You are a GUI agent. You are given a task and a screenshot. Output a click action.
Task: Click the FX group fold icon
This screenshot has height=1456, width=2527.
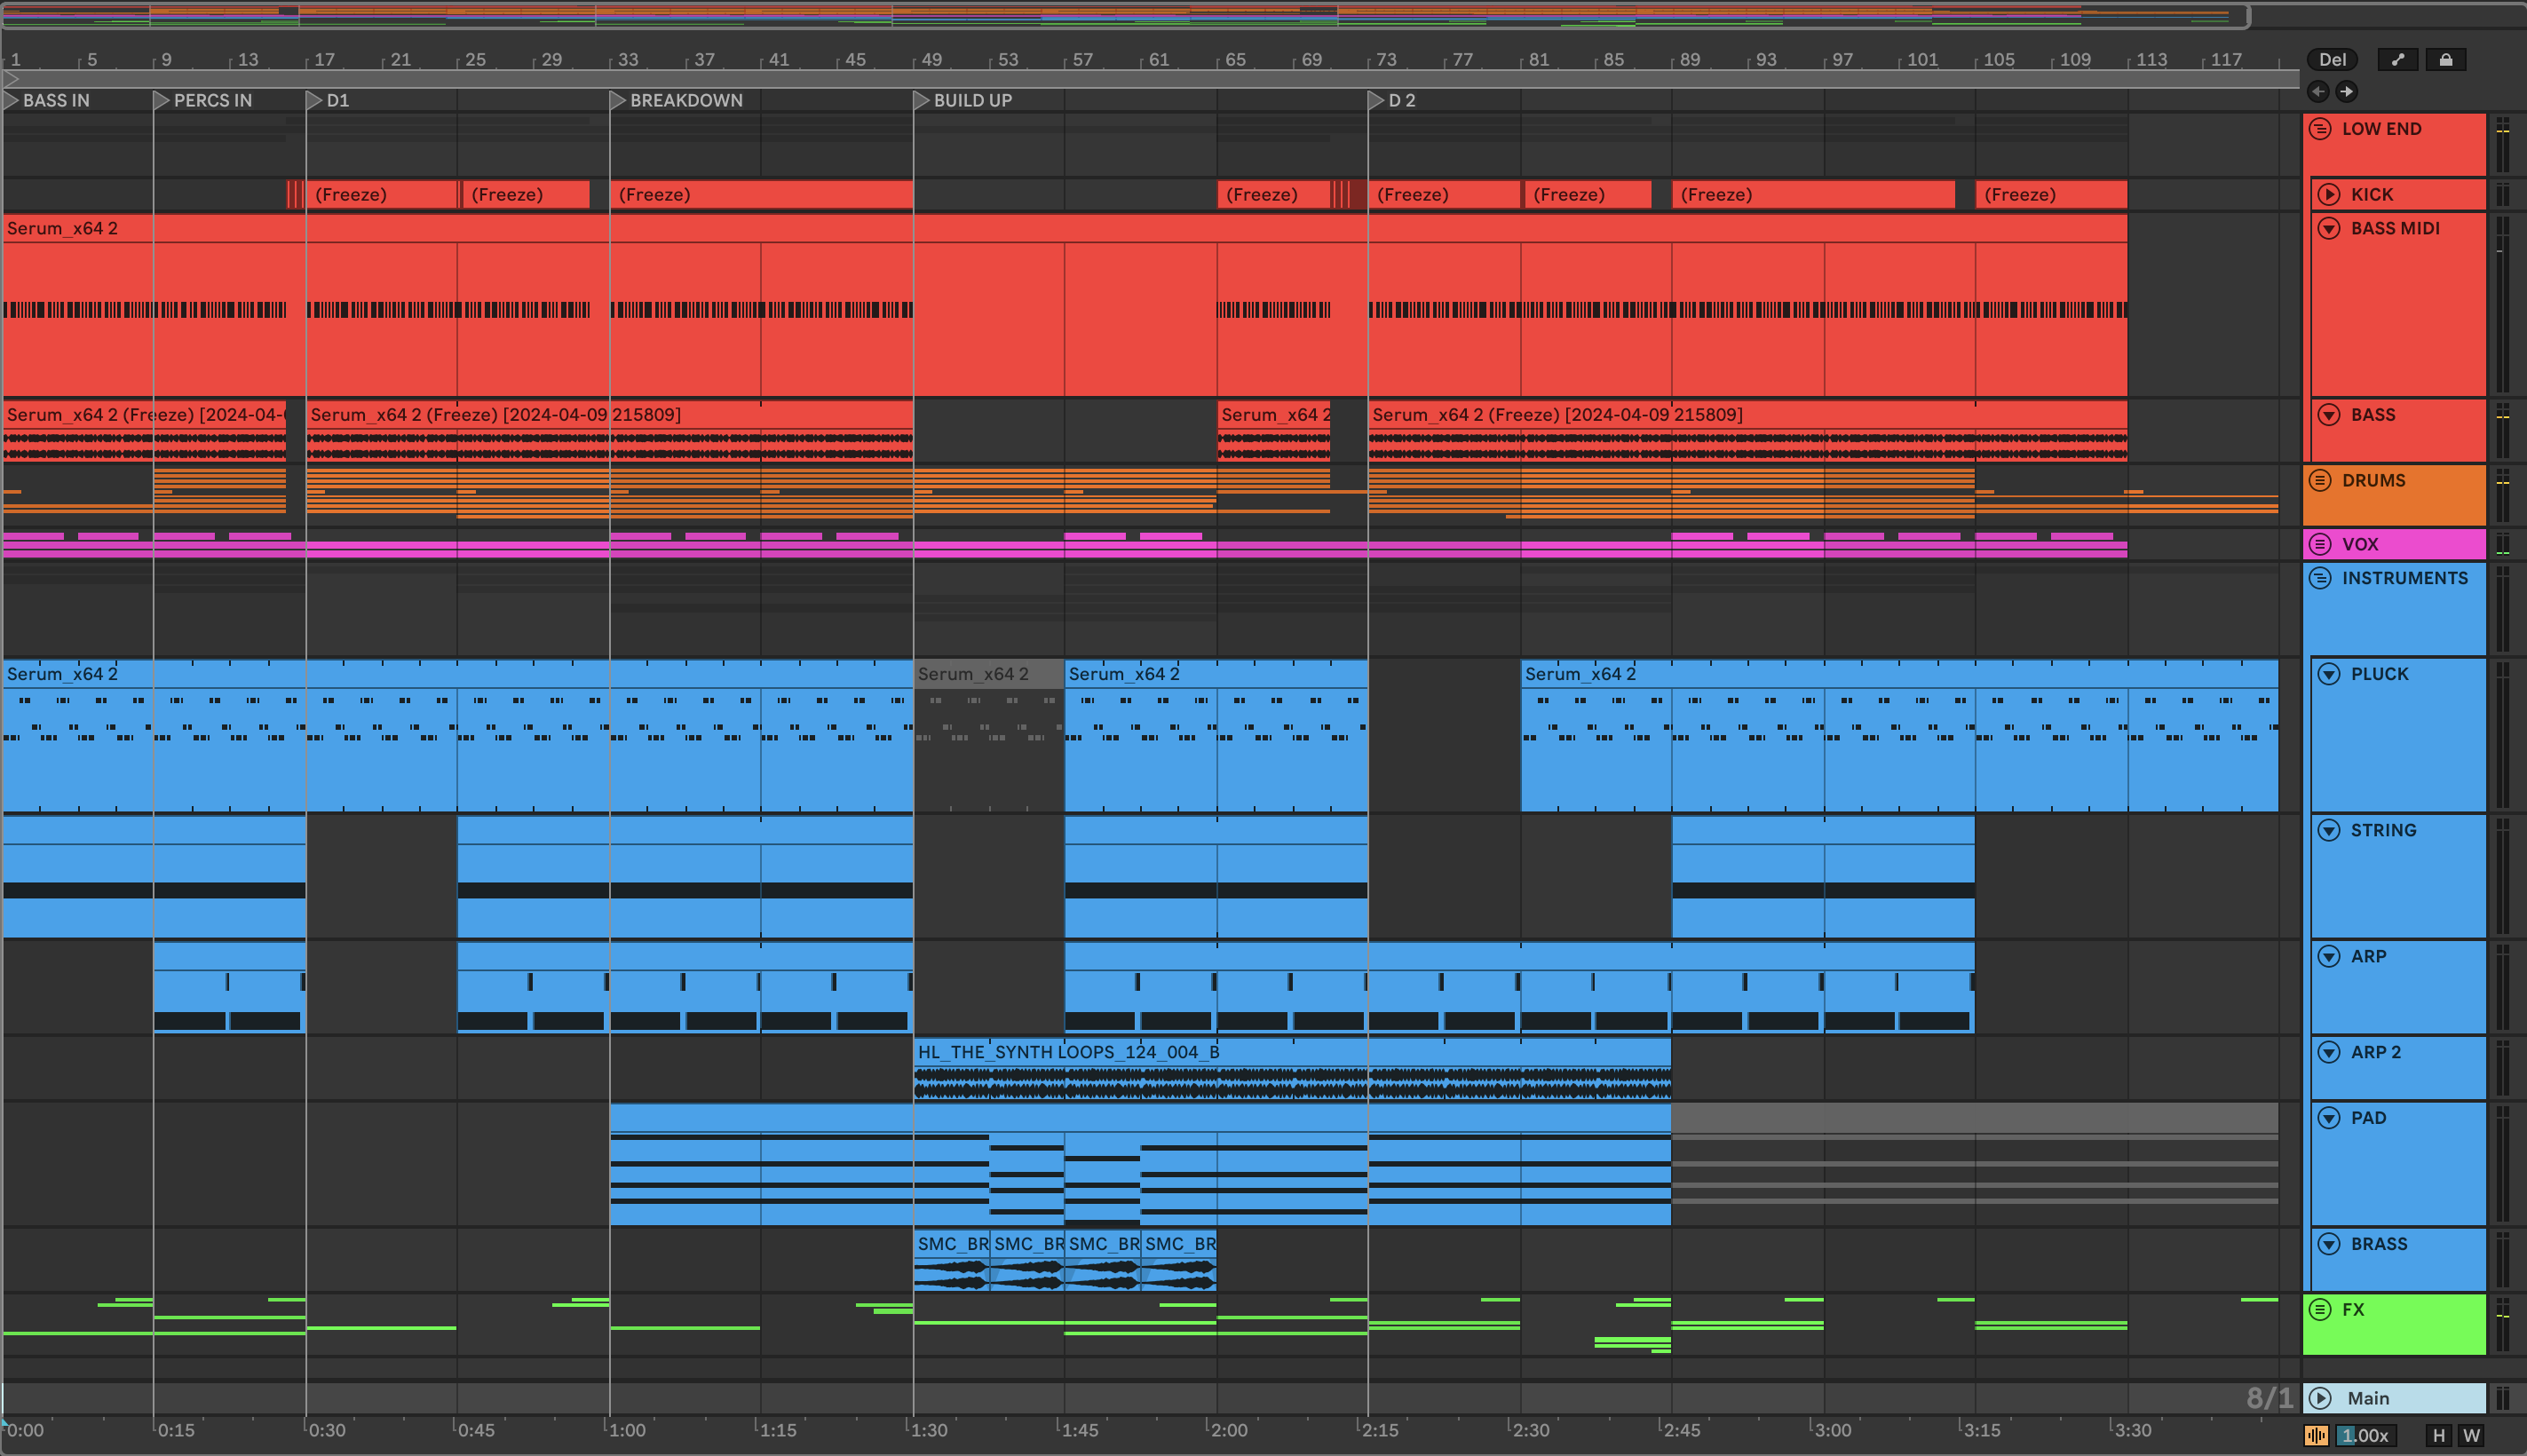coord(2320,1309)
